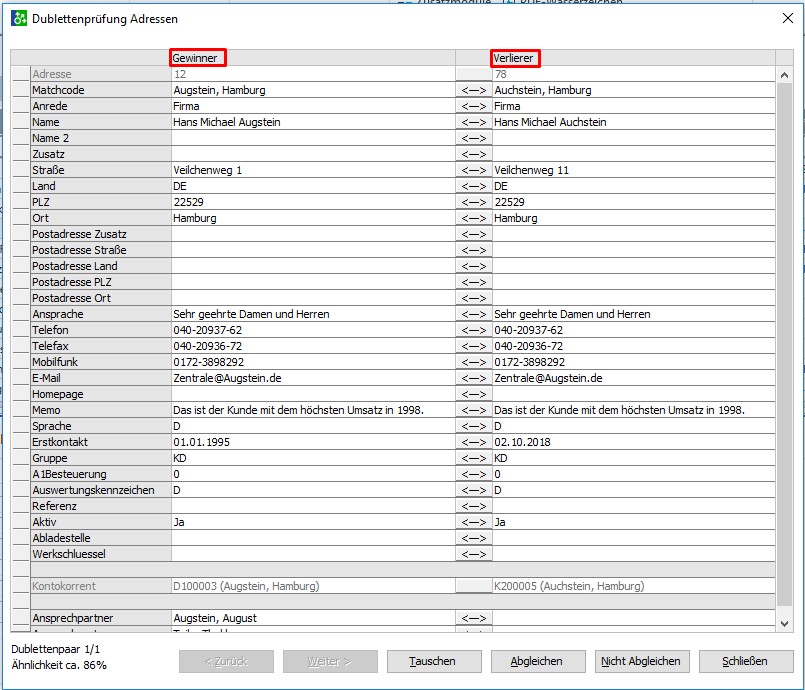
Task: Click Verlierer name field Hans Michael Auchstein
Action: coord(634,122)
